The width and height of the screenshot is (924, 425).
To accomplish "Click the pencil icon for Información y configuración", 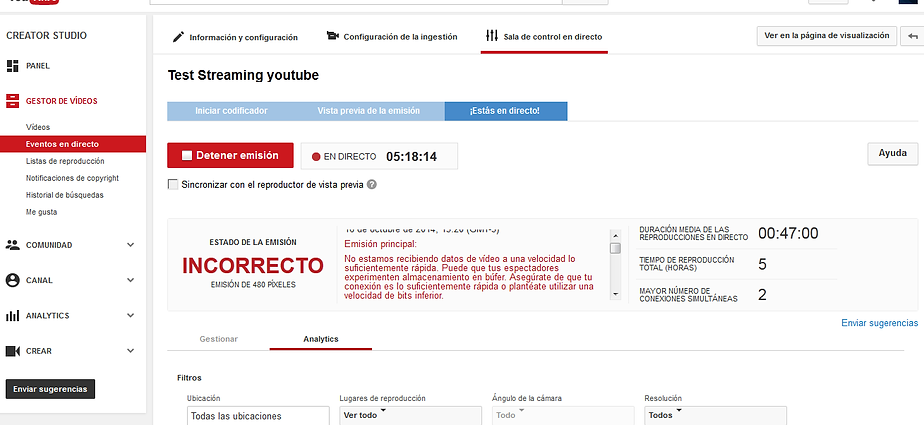I will pyautogui.click(x=179, y=37).
